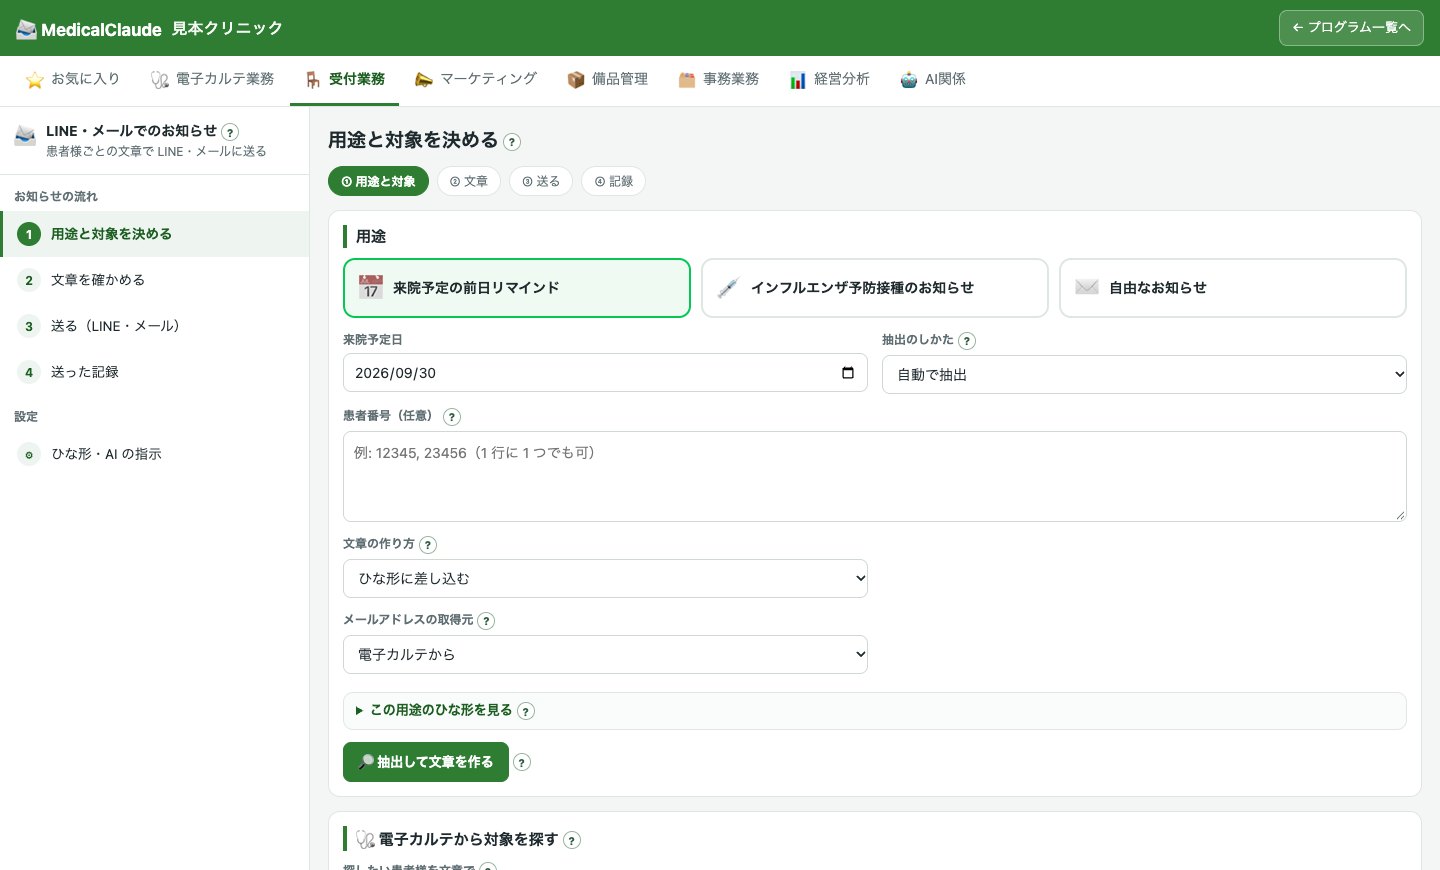Image resolution: width=1440 pixels, height=870 pixels.
Task: Focus the 患者番号 text area
Action: 875,477
